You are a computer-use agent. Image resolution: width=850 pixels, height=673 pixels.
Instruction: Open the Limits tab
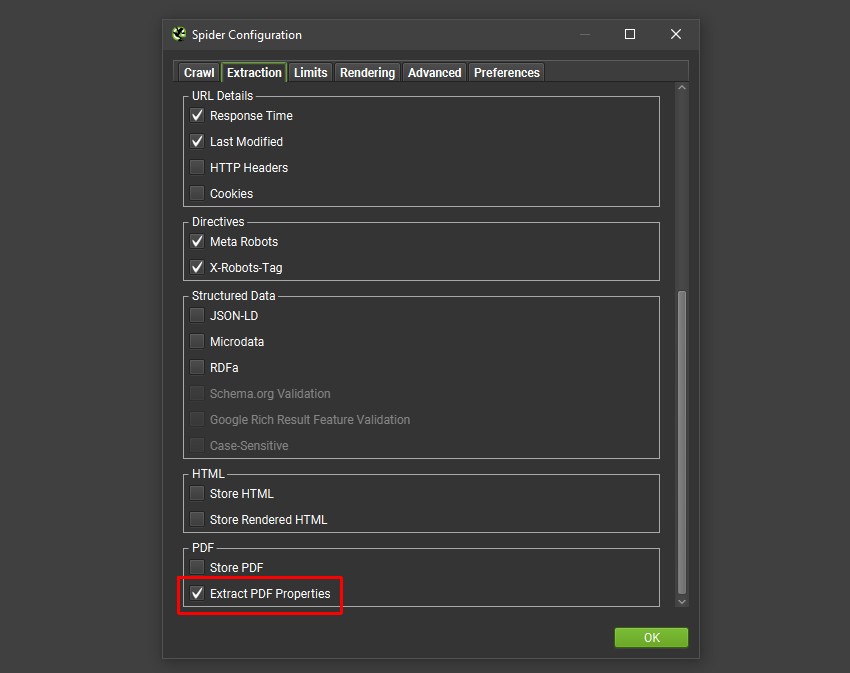pos(311,73)
